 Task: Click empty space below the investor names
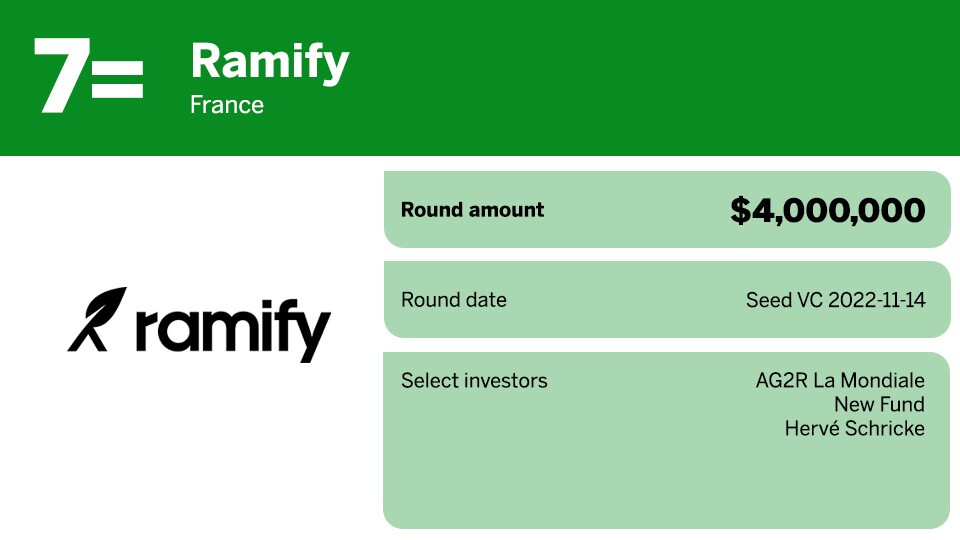click(x=665, y=485)
